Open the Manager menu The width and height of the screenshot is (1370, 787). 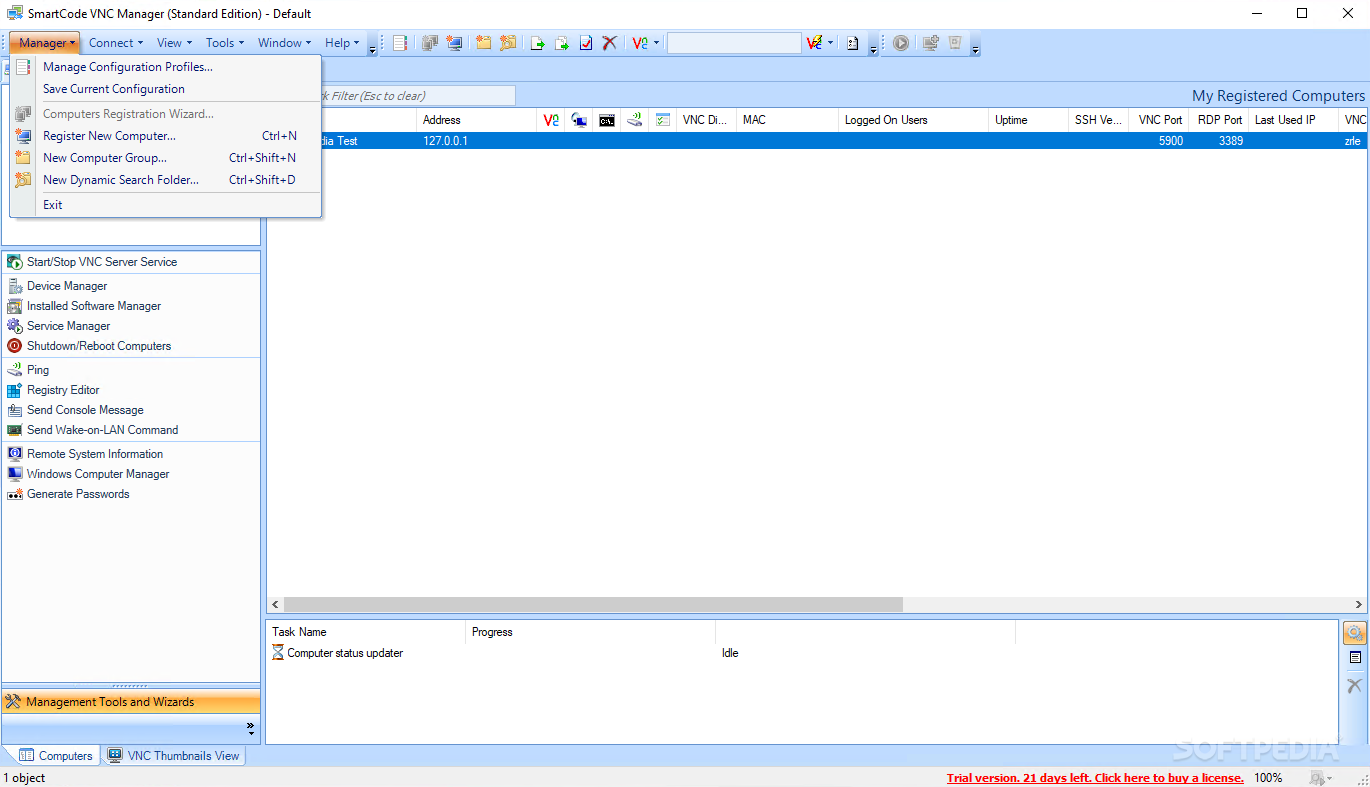tap(45, 43)
